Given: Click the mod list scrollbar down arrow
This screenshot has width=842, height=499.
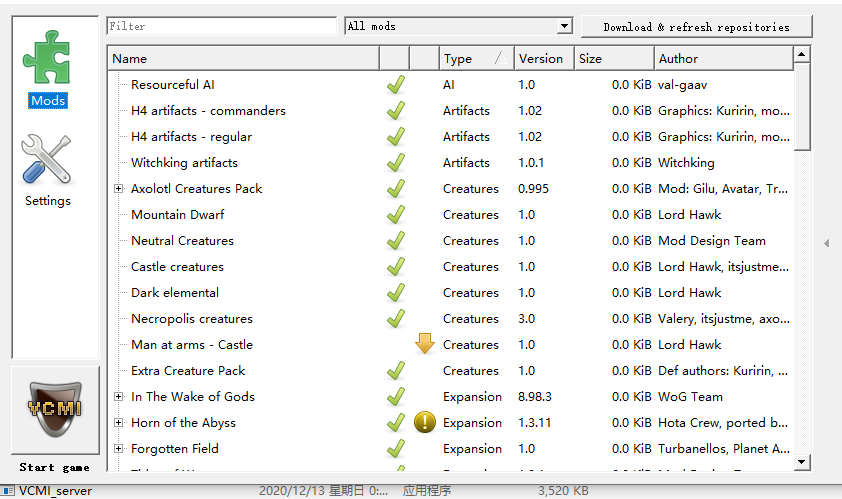Looking at the screenshot, I should (x=801, y=462).
